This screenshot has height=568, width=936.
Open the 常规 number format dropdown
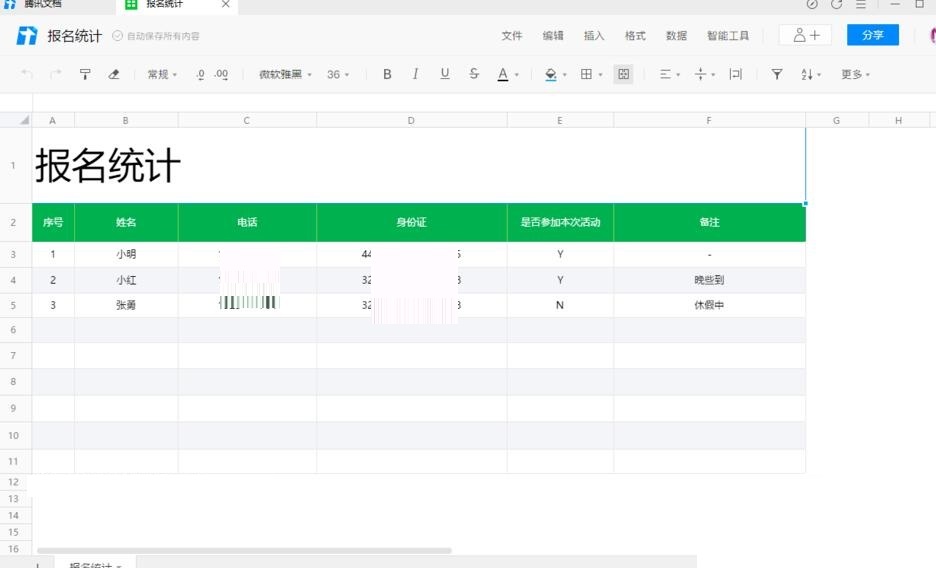point(162,74)
